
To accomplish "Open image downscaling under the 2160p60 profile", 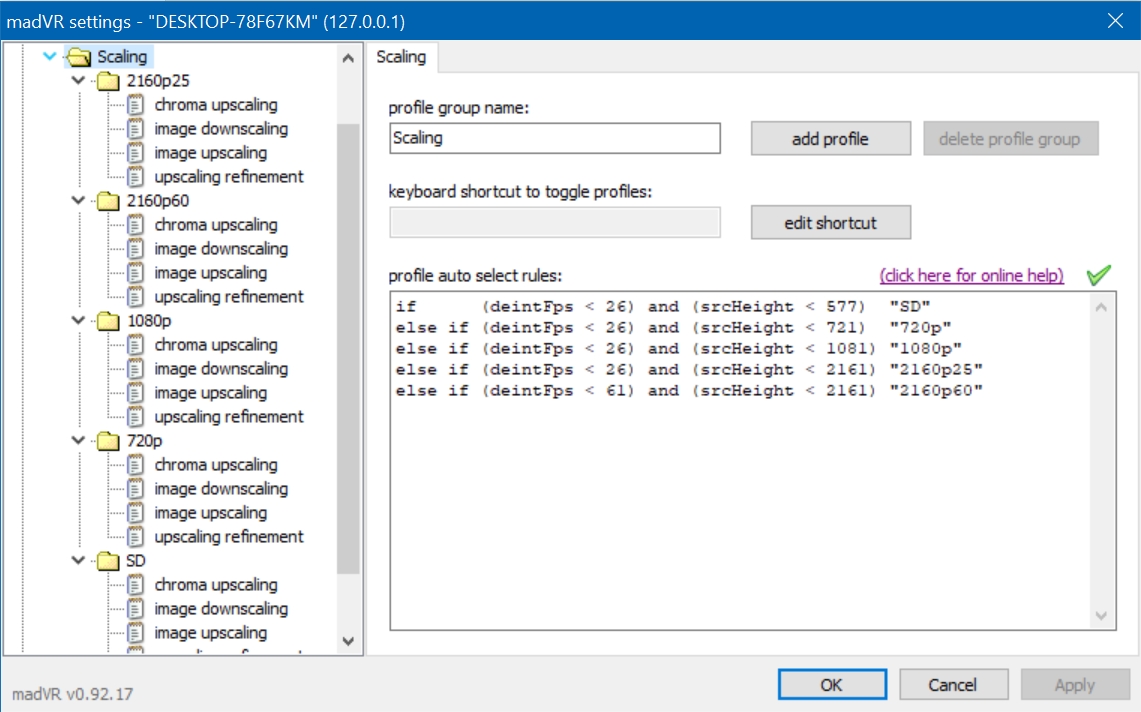I will coord(221,249).
